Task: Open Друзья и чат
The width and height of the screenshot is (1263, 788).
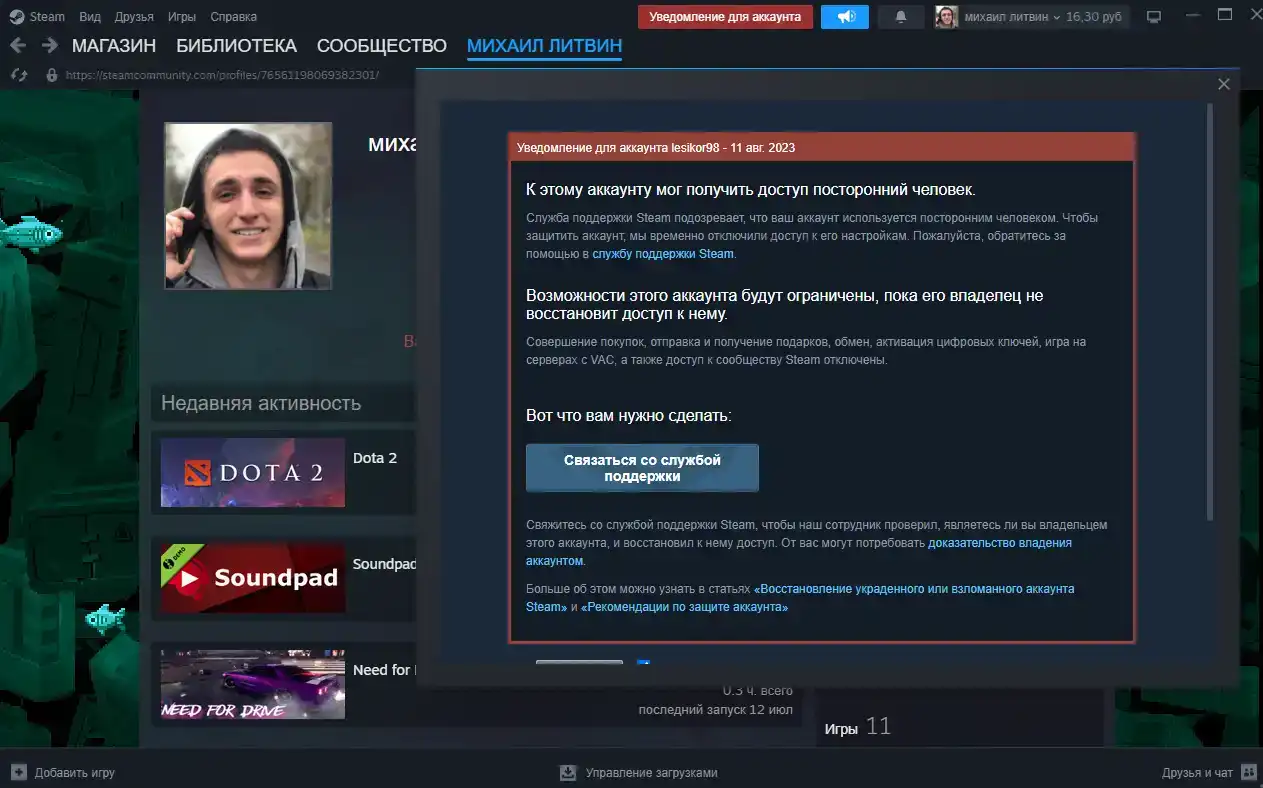Action: click(1197, 773)
